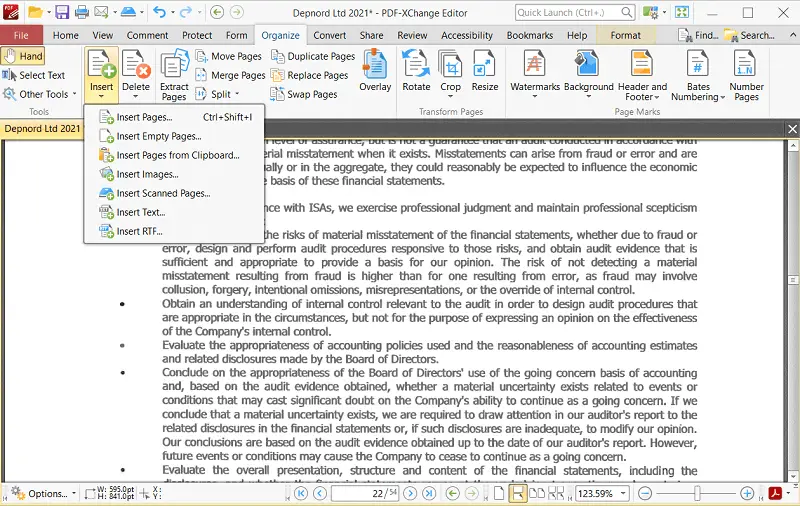The image size is (800, 506).
Task: Expand Watermarks dropdown arrow
Action: [x=534, y=97]
